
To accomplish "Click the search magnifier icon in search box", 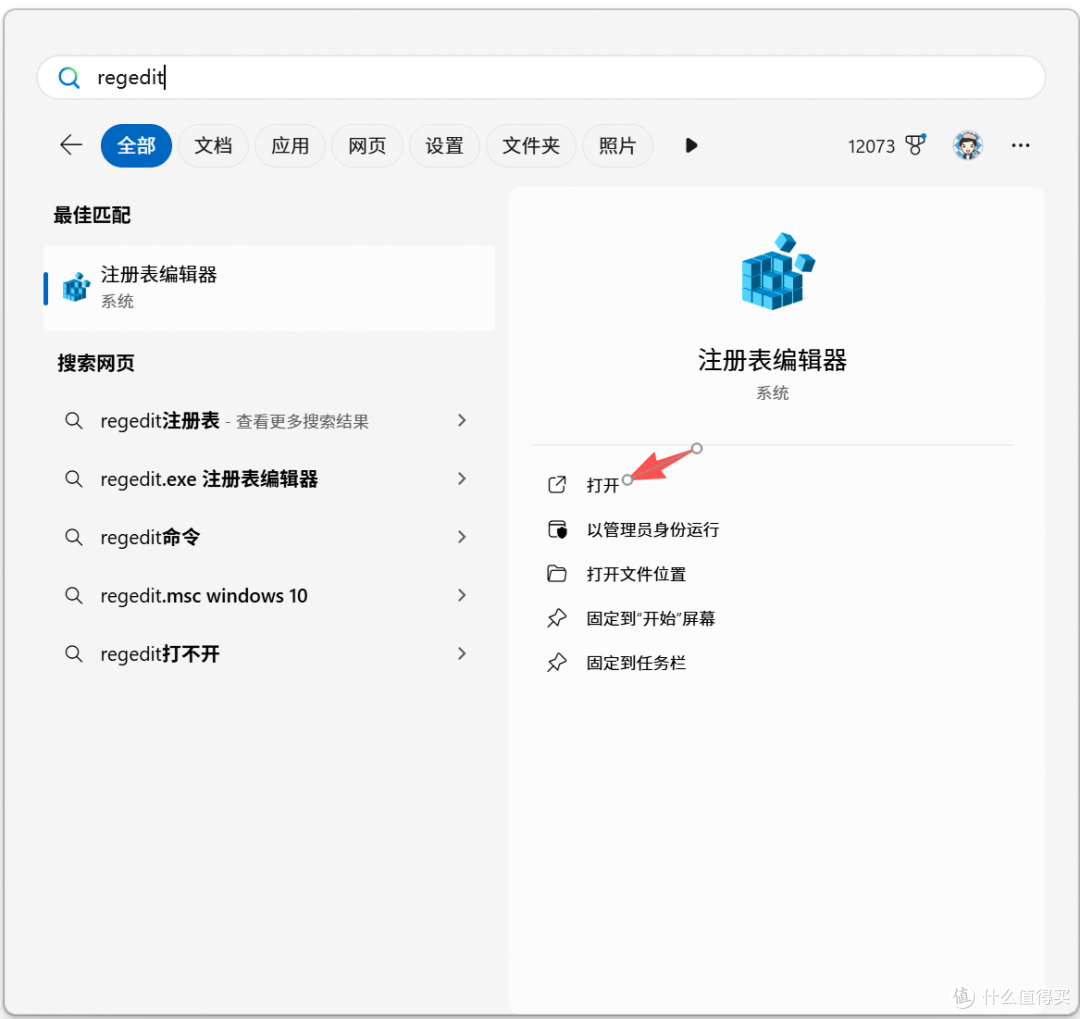I will 69,77.
